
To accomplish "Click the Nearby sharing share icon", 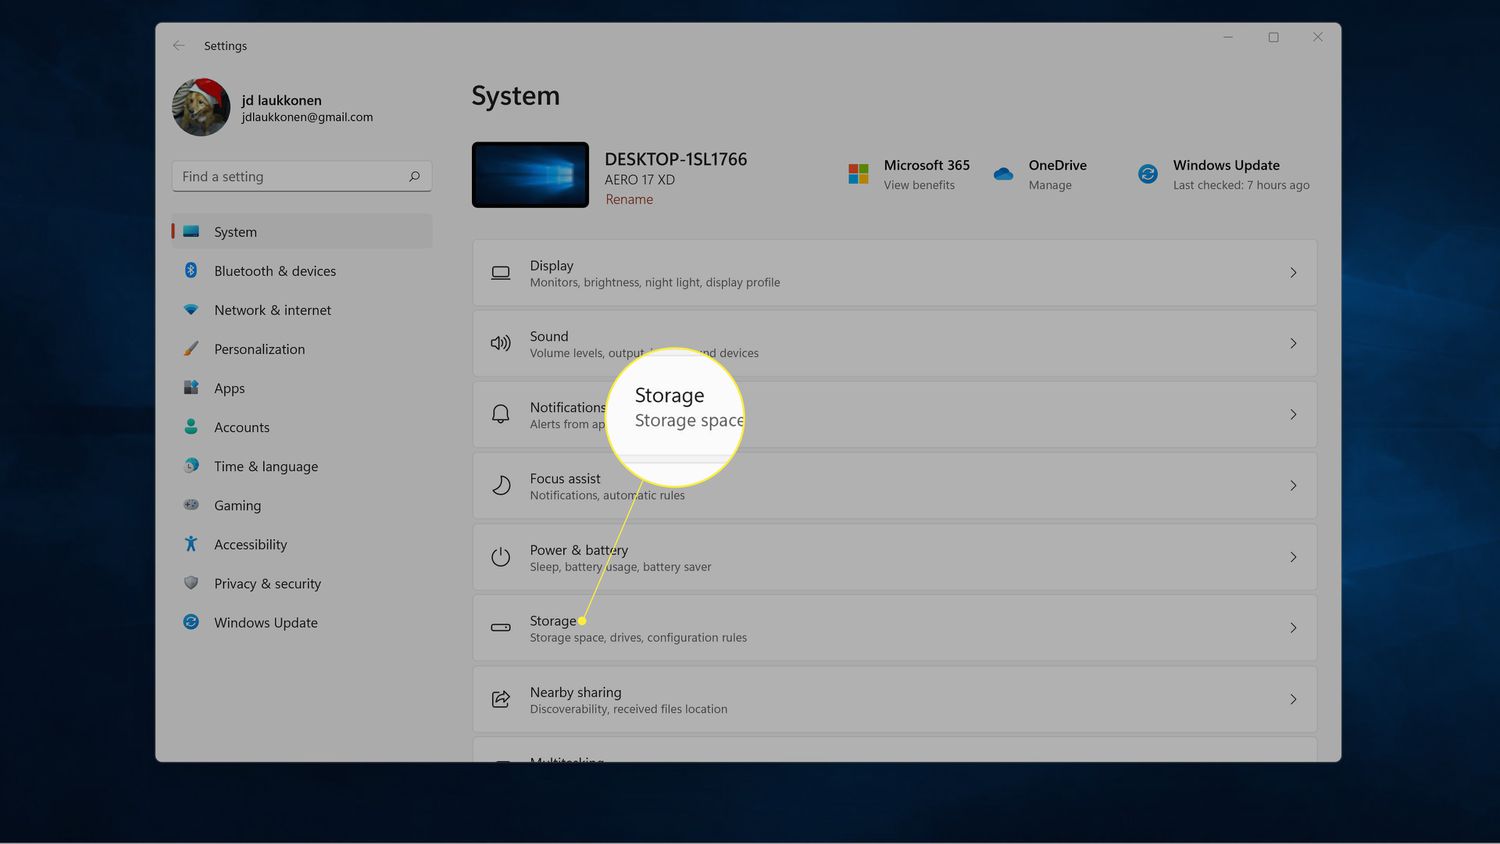I will pyautogui.click(x=501, y=699).
